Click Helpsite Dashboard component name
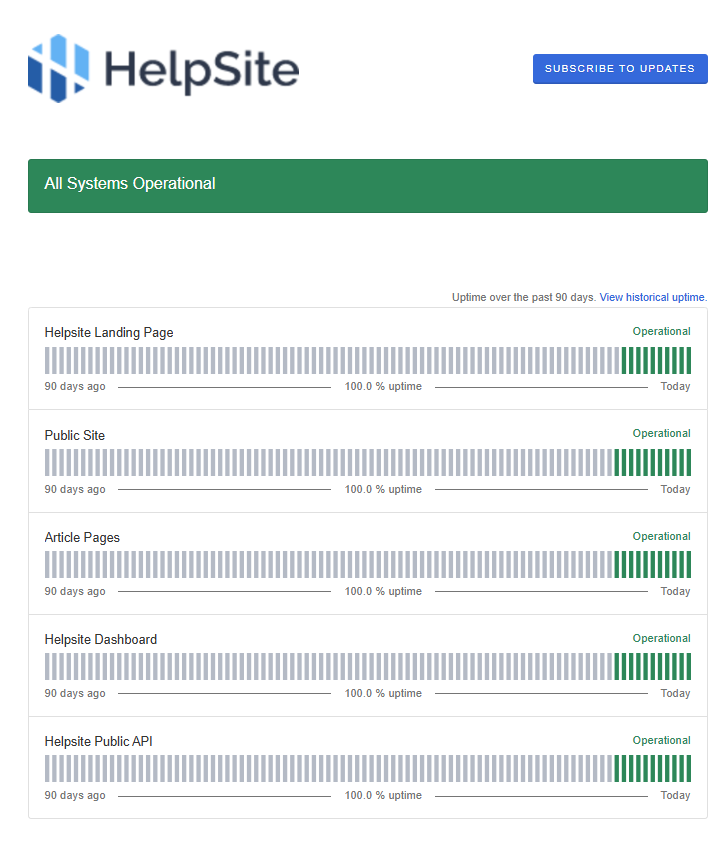 [101, 639]
